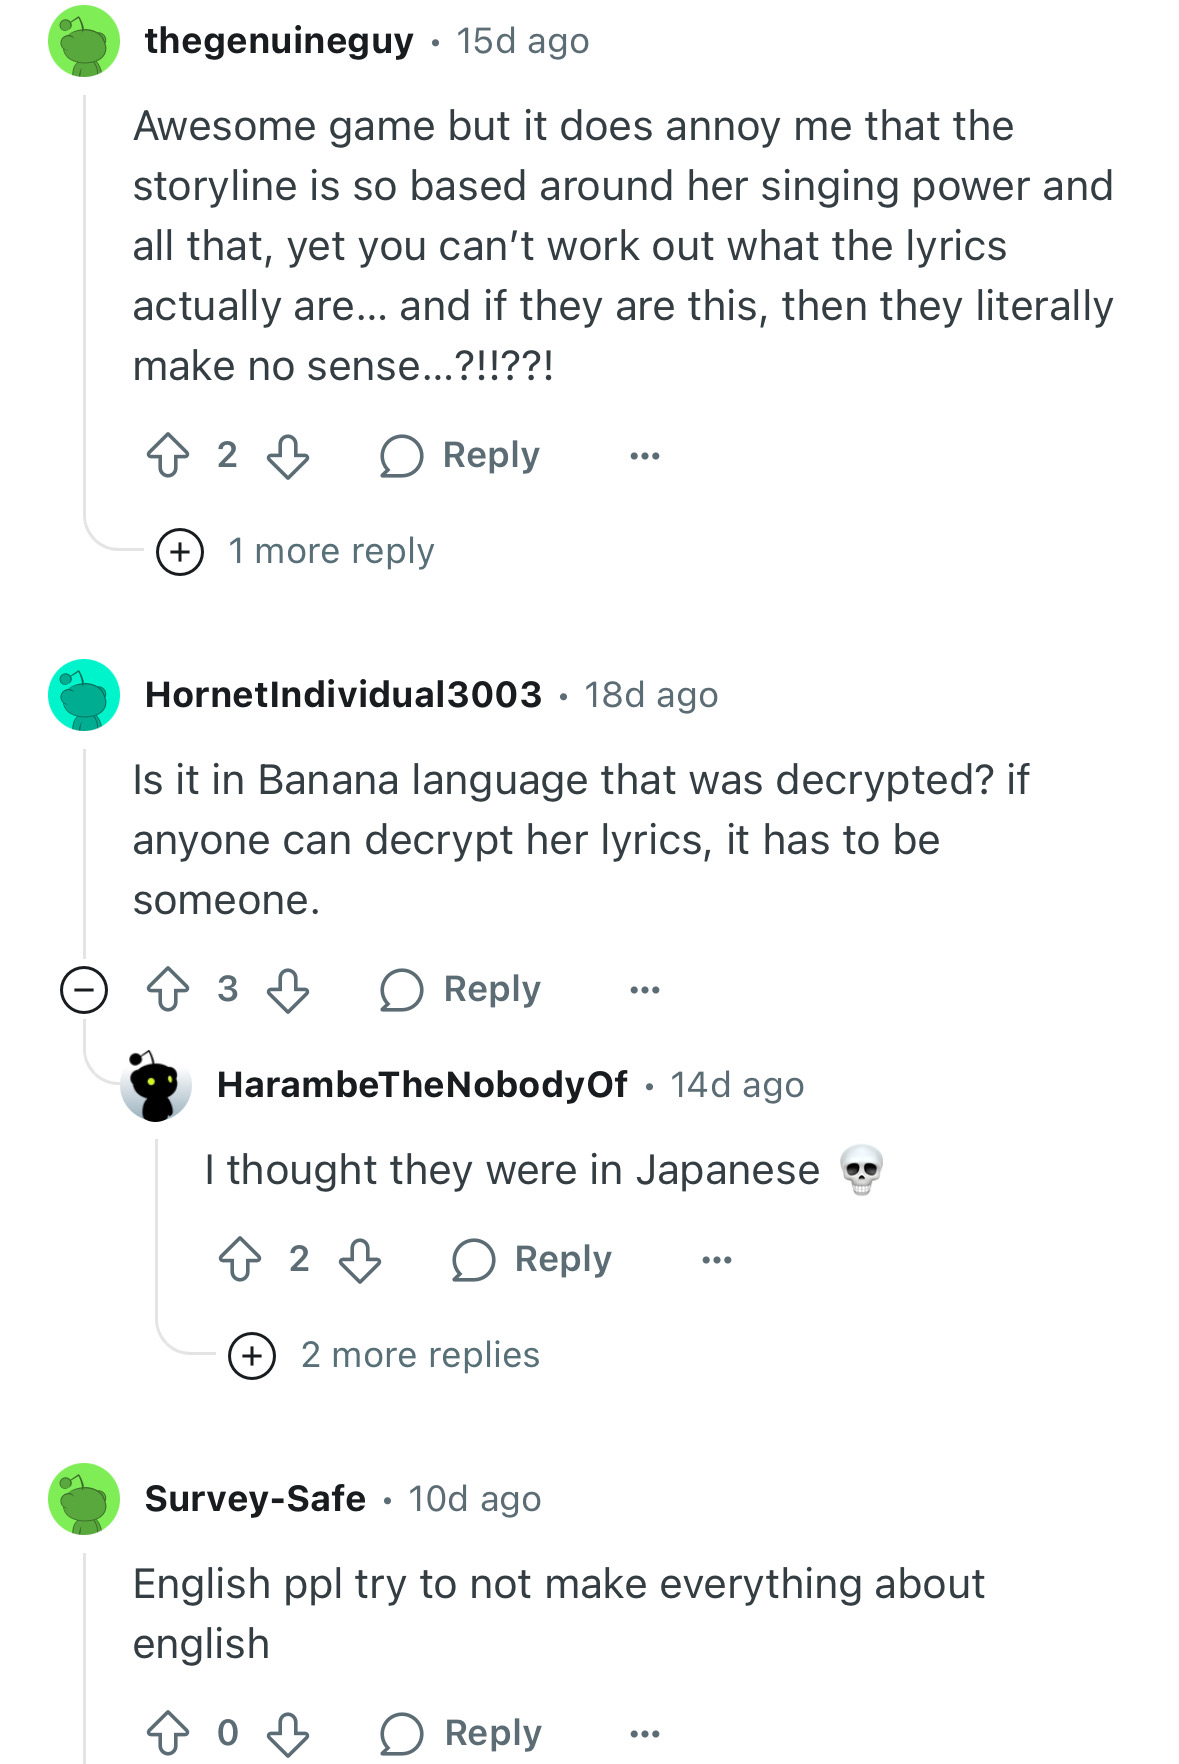Viewport: 1179px width, 1764px height.
Task: Collapse HornetIndividual3003's comment thread
Action: click(x=84, y=991)
